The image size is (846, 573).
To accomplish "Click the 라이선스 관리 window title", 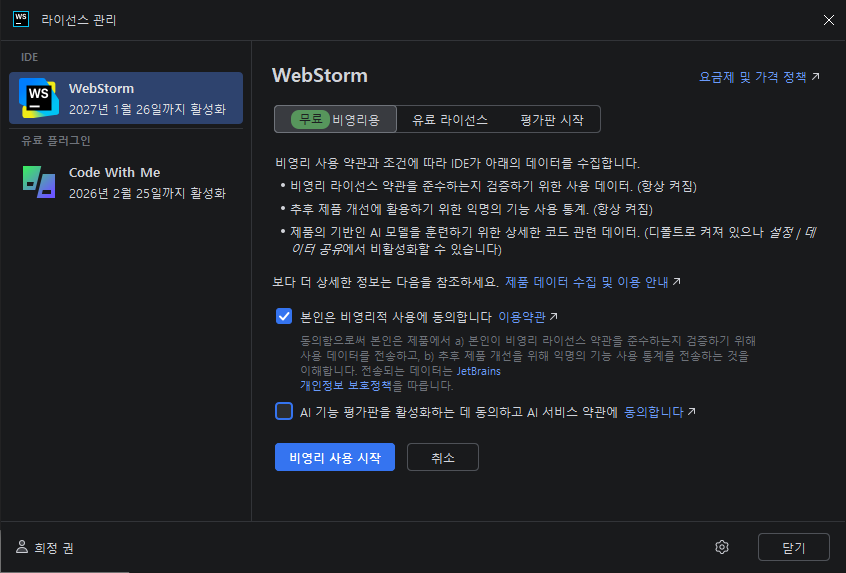I will tap(79, 20).
